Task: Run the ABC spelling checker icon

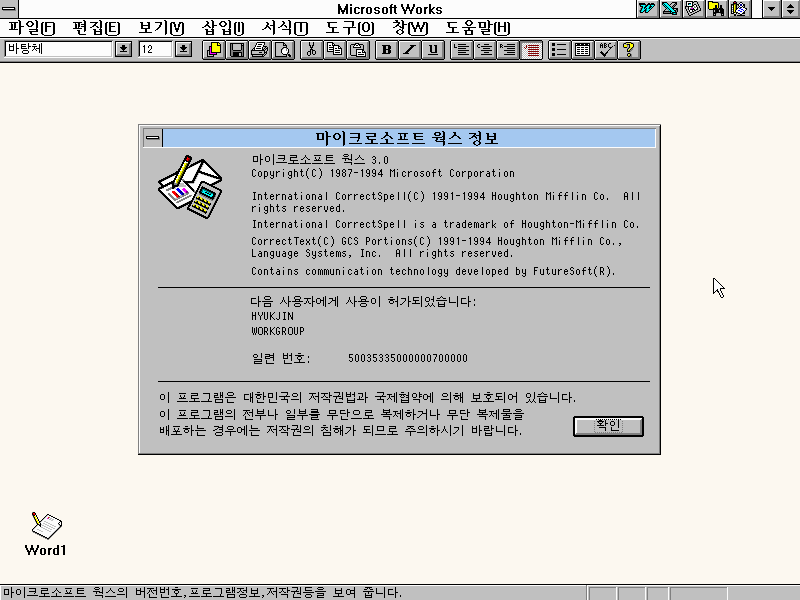Action: pyautogui.click(x=606, y=49)
